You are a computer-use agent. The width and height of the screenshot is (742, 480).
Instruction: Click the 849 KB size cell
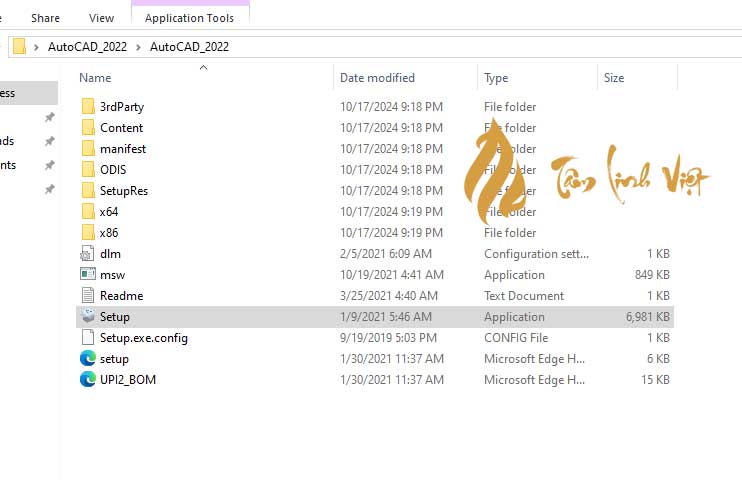click(x=652, y=275)
